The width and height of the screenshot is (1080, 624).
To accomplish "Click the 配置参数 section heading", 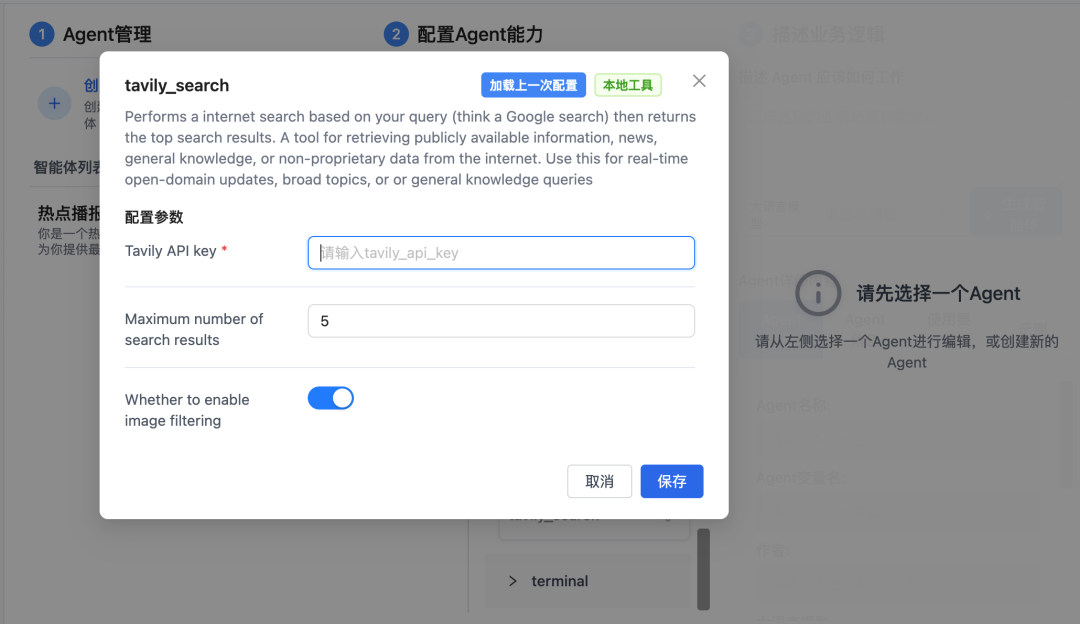I will 154,218.
